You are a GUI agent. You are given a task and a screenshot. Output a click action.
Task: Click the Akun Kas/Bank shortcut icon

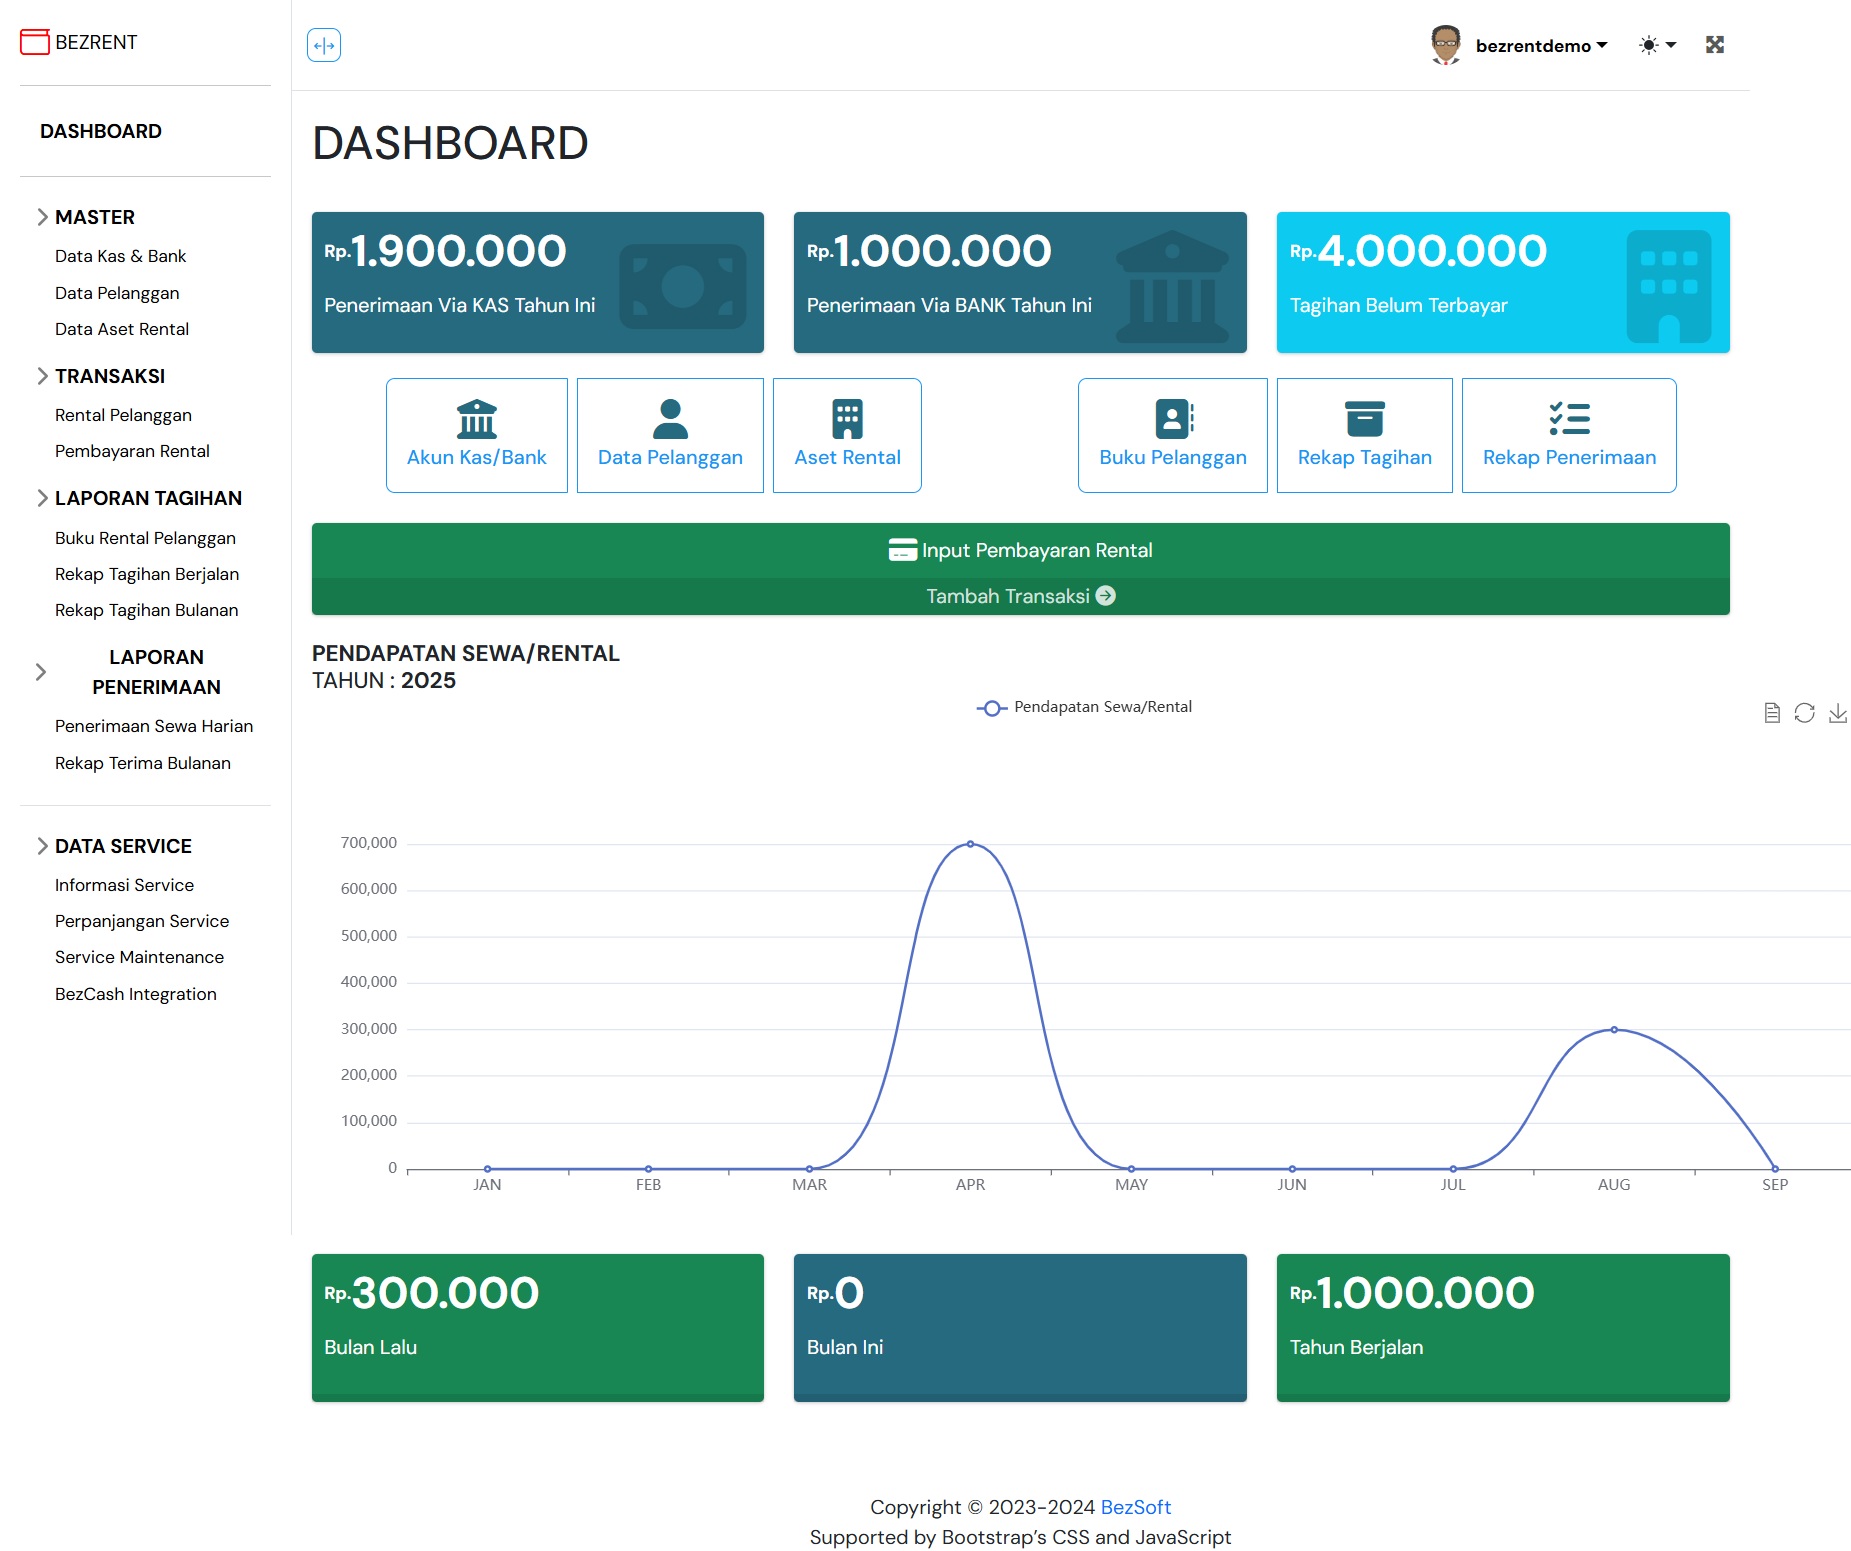pos(476,419)
